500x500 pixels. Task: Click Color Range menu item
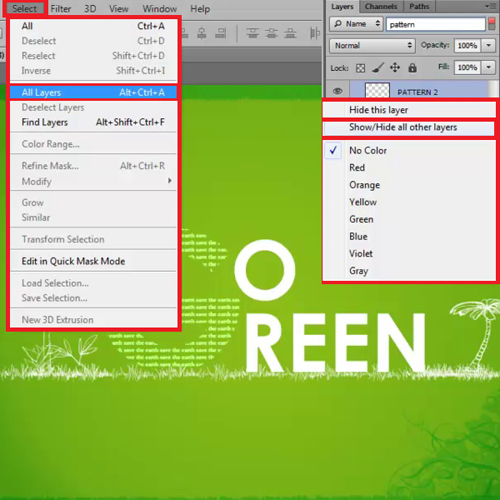(x=93, y=144)
